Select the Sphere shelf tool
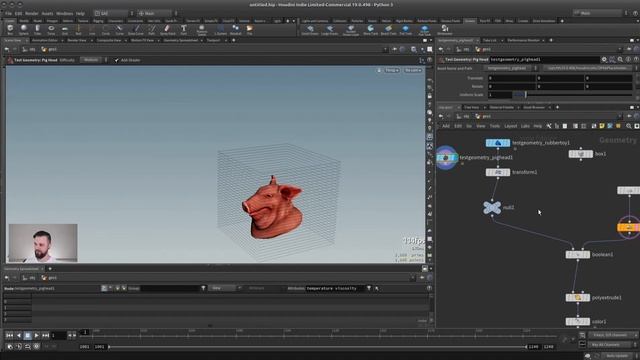The width and height of the screenshot is (640, 360). click(x=24, y=29)
